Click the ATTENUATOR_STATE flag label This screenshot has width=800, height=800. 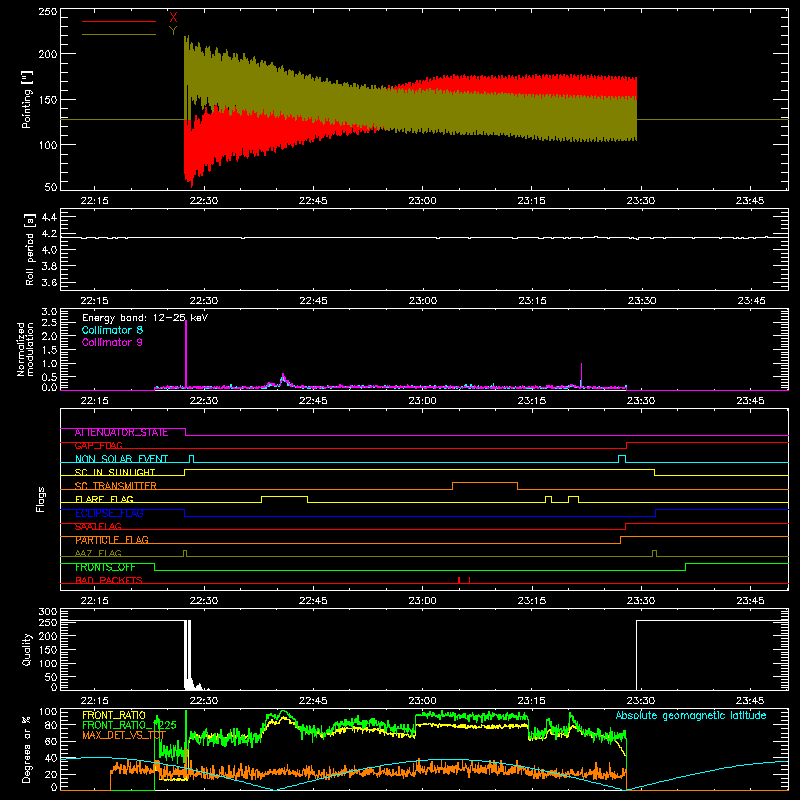[121, 433]
